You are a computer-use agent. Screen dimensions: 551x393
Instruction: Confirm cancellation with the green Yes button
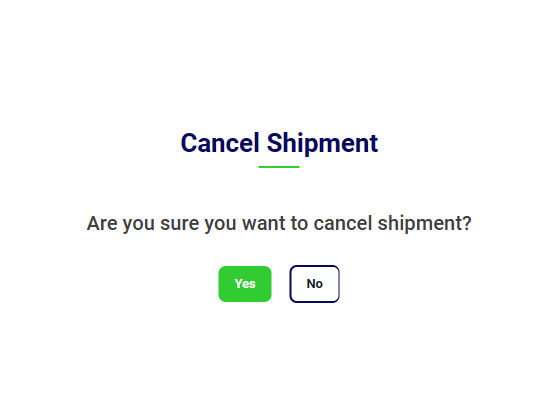click(x=245, y=284)
